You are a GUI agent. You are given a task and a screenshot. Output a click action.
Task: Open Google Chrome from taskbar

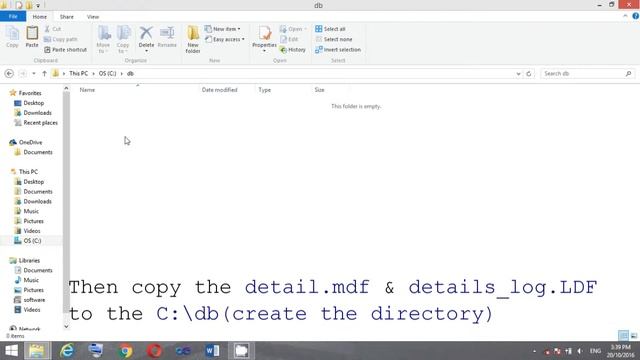point(125,351)
